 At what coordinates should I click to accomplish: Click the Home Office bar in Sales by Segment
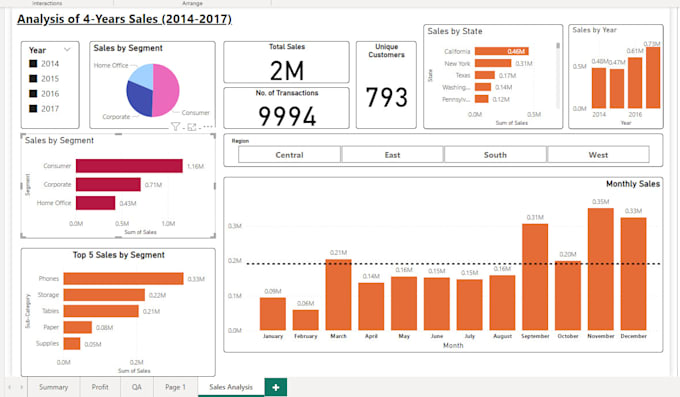[x=95, y=203]
